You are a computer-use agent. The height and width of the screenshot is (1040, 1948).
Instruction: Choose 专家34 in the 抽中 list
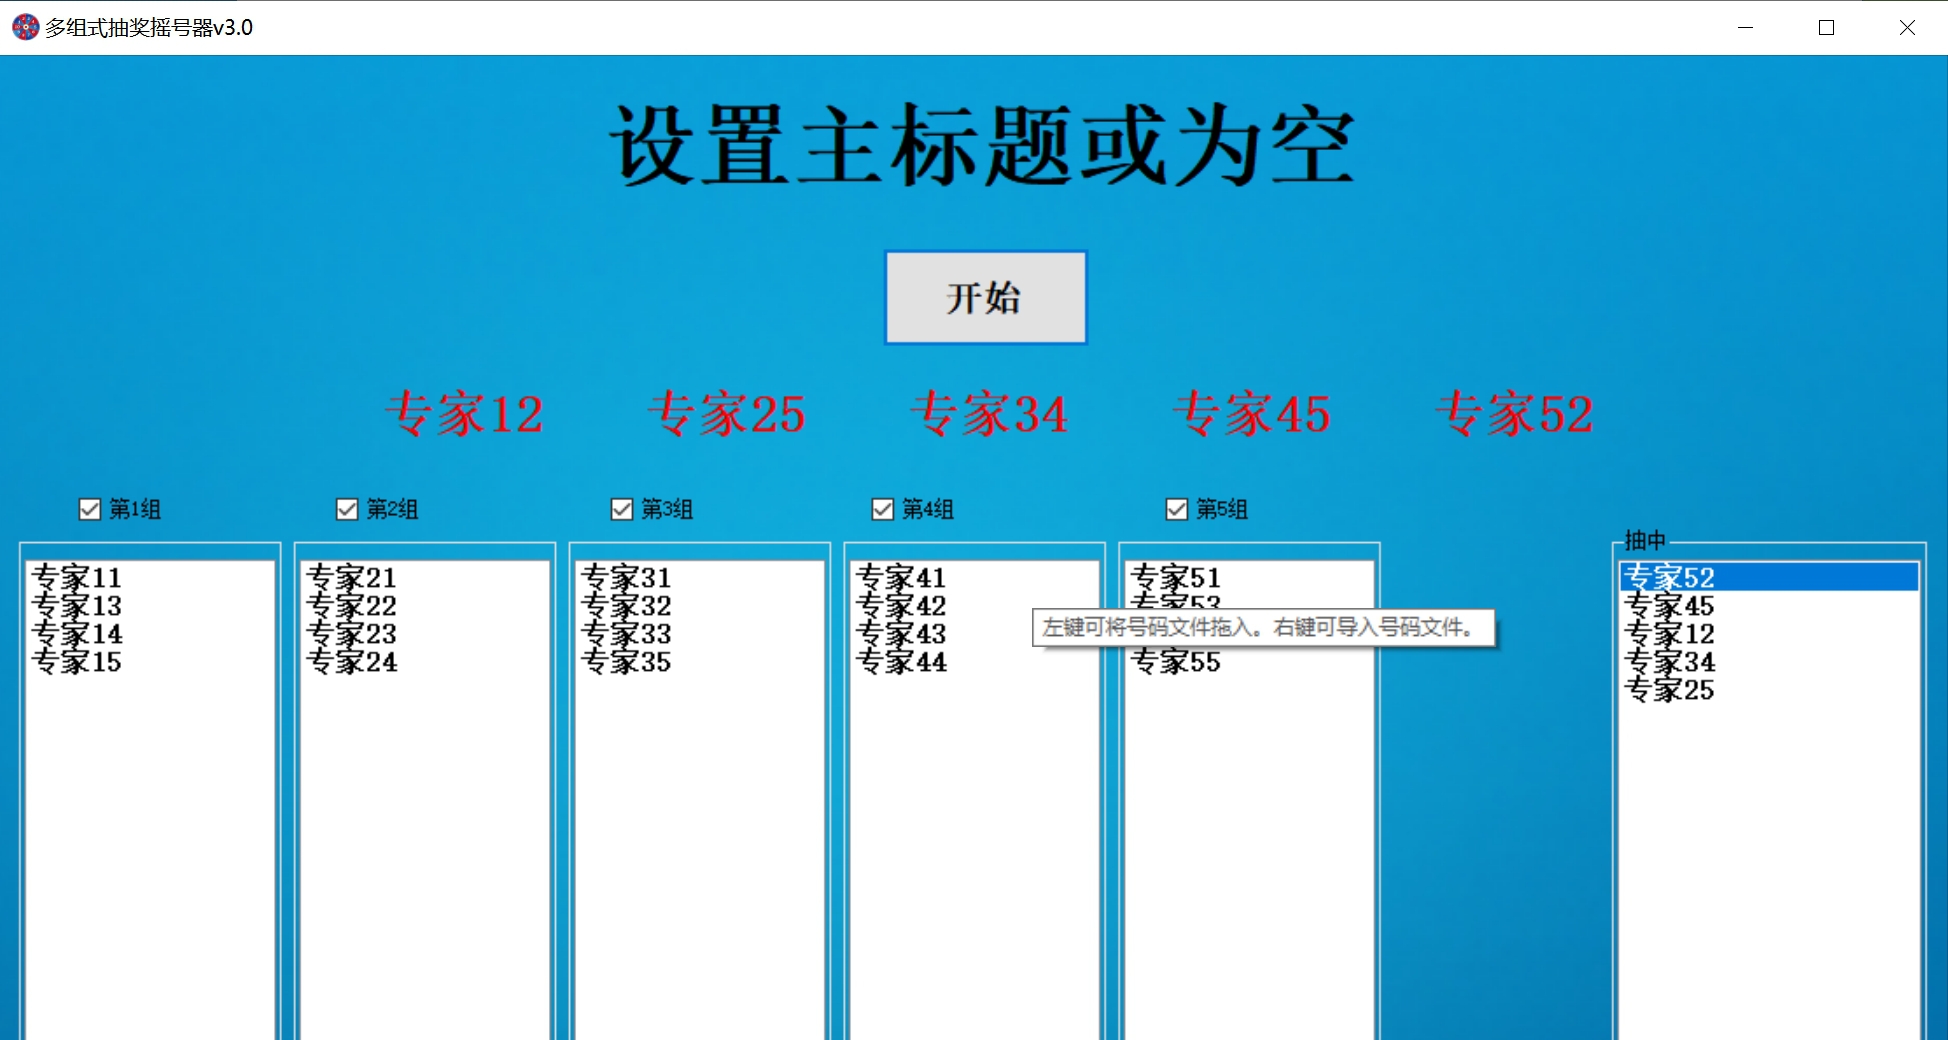pyautogui.click(x=1769, y=661)
